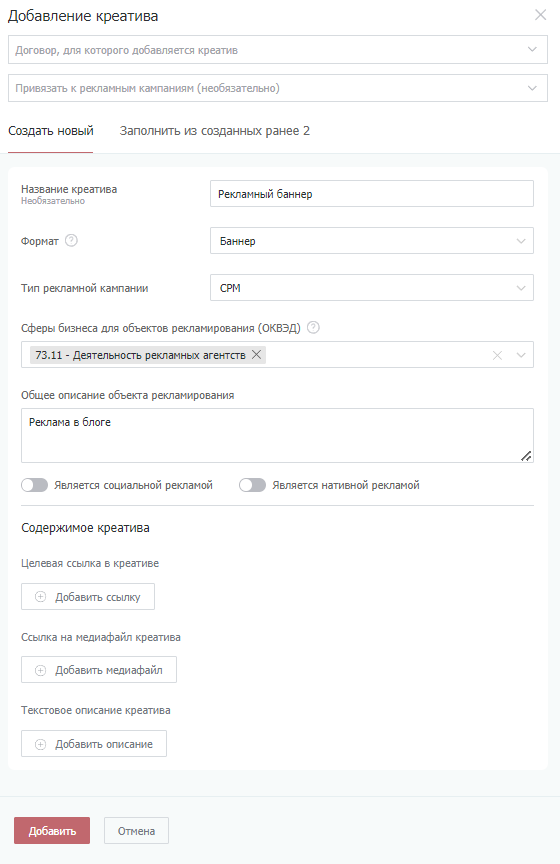This screenshot has width=560, height=864.
Task: Open the Формат Баннер dropdown
Action: [371, 241]
